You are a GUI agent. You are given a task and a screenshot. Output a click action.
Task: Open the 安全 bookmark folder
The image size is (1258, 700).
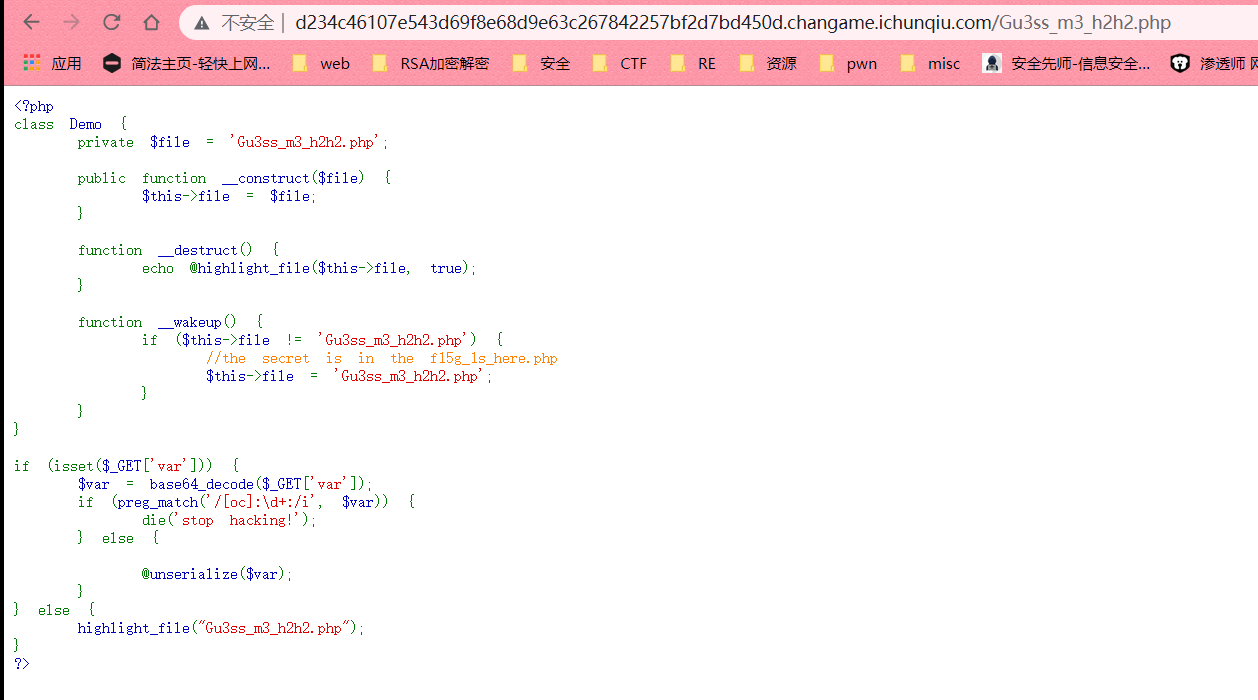541,63
